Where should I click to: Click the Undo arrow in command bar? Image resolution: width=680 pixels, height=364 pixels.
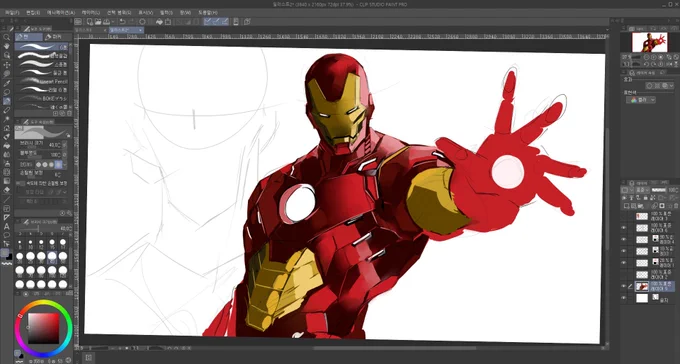coord(123,22)
